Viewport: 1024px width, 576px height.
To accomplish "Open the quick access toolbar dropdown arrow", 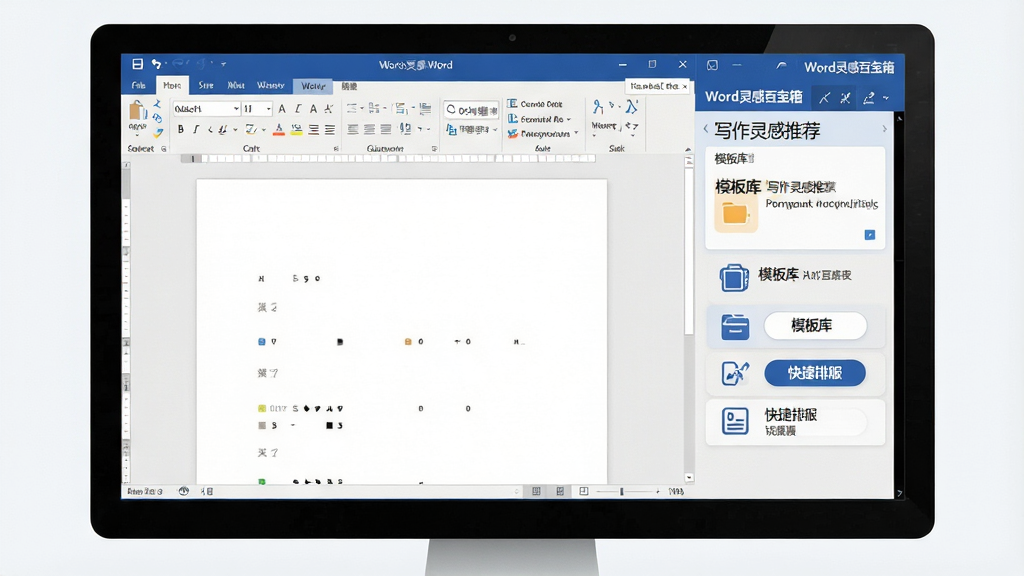I will click(x=223, y=64).
